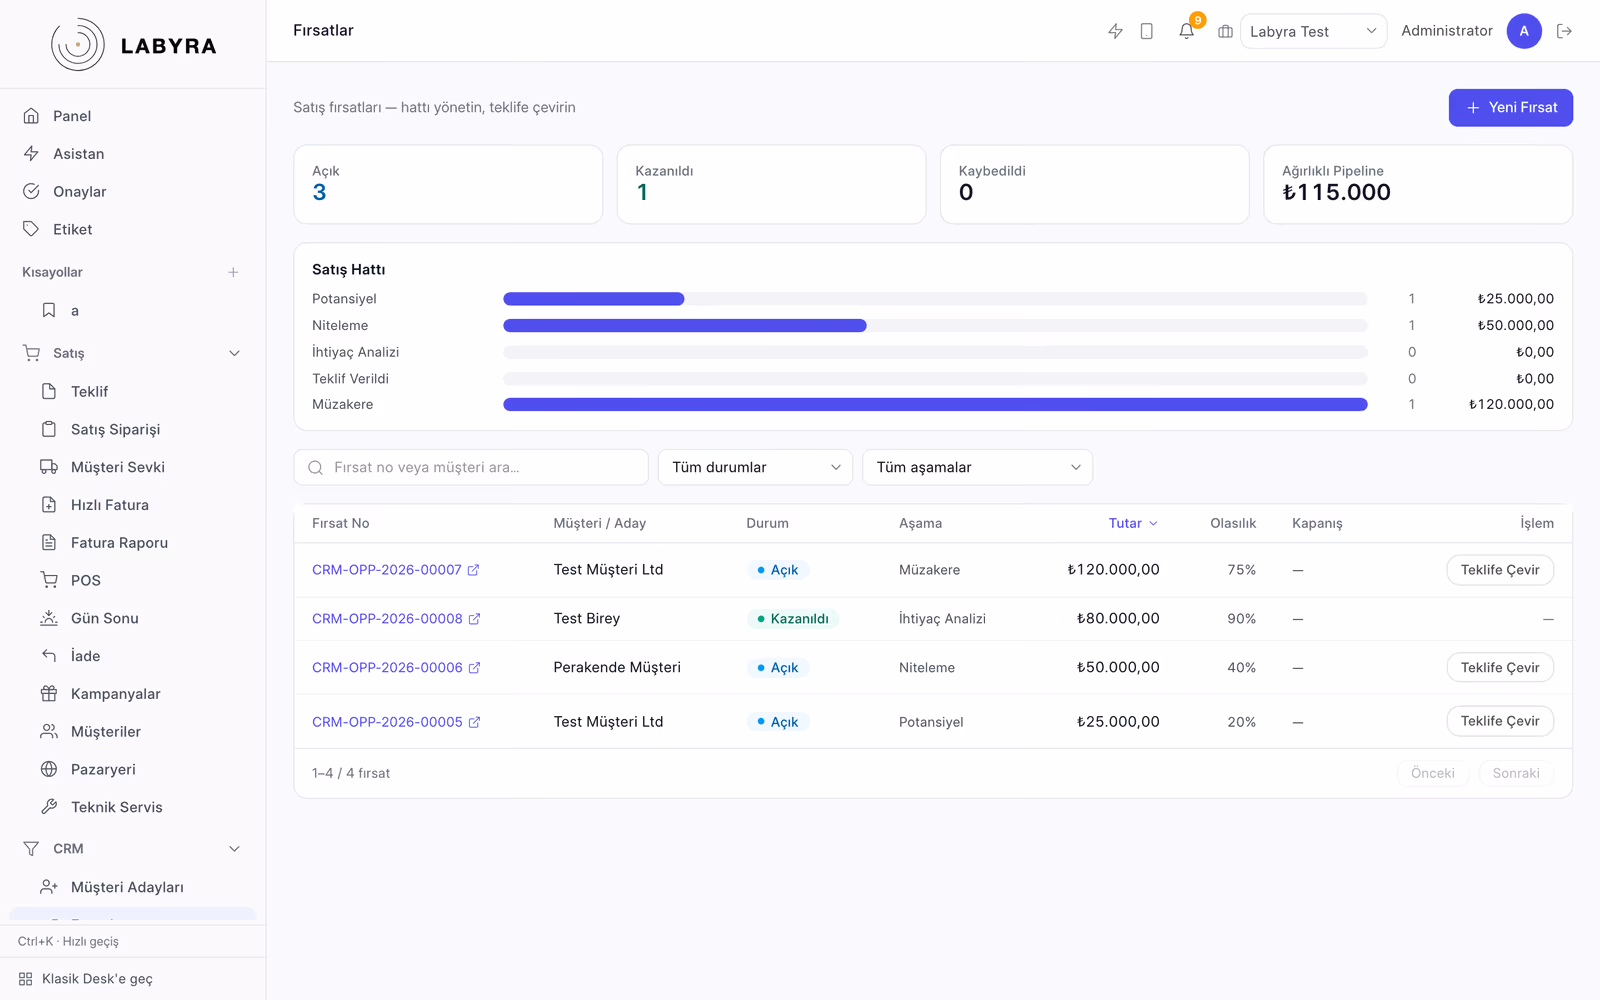Image resolution: width=1600 pixels, height=1000 pixels.
Task: Open Onaylar check-circle icon
Action: (x=31, y=191)
